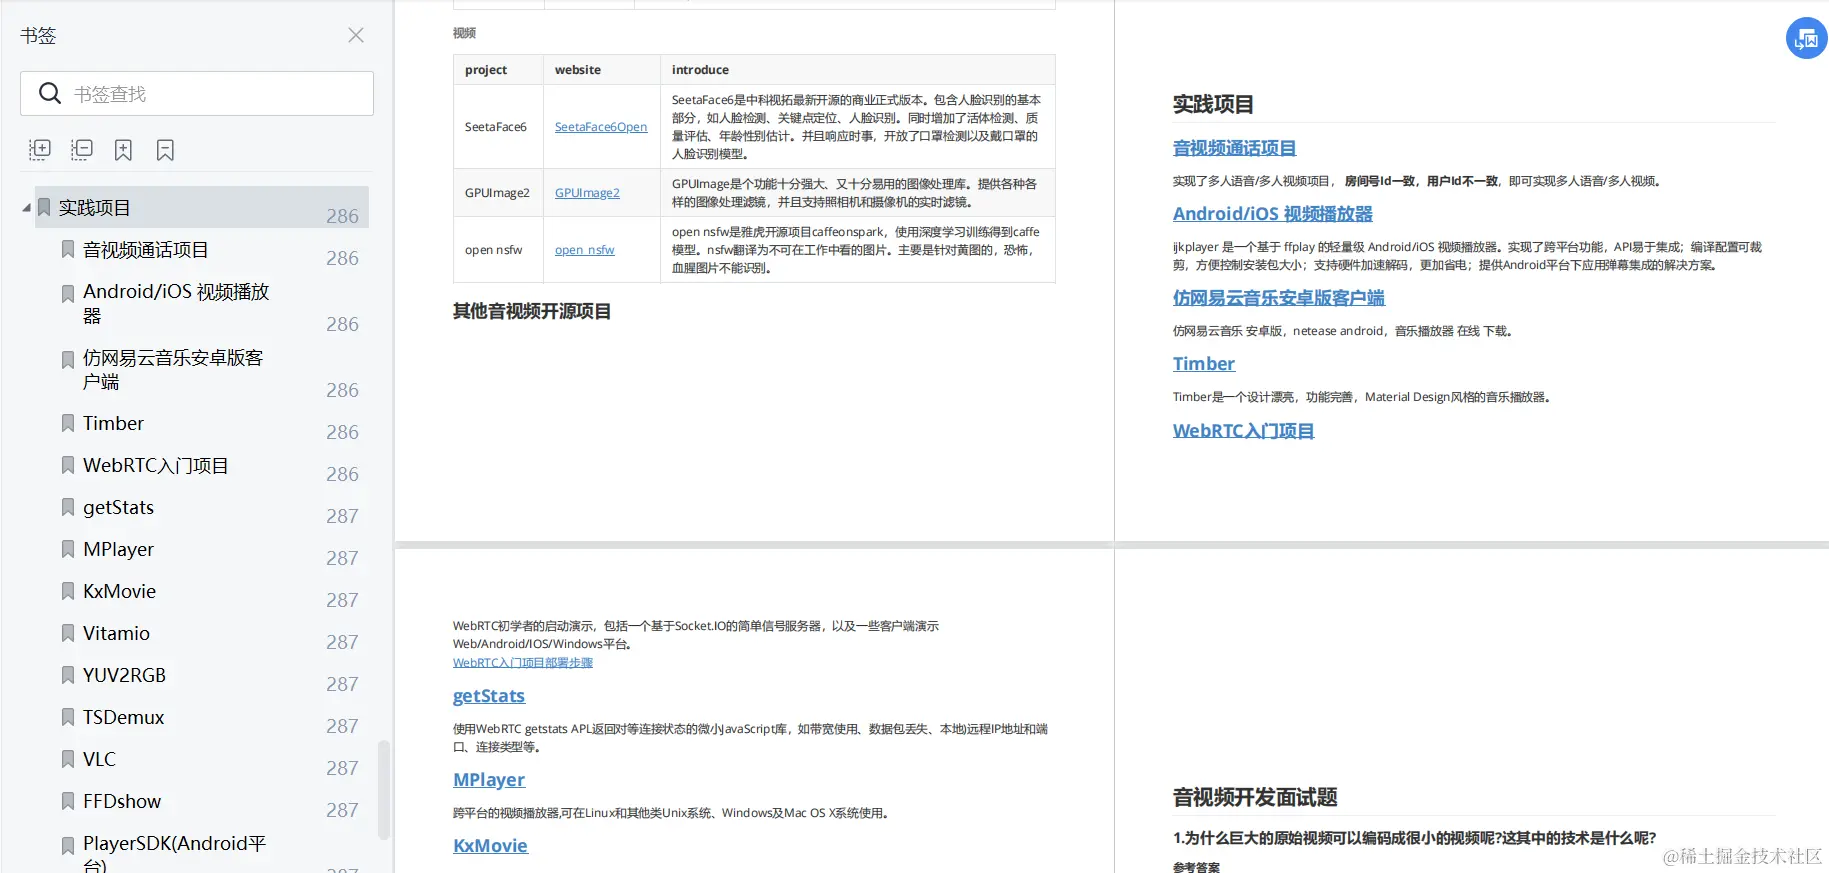Open the blue floating translate/chat button
The width and height of the screenshot is (1829, 873).
1807,39
